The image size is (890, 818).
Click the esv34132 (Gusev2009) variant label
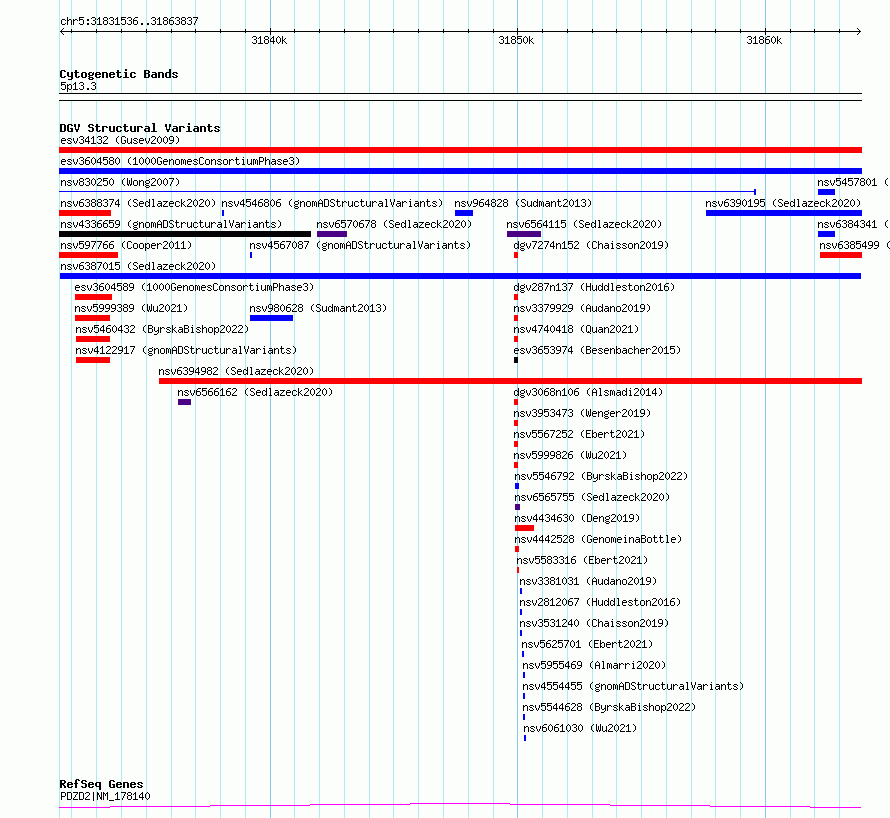click(120, 140)
